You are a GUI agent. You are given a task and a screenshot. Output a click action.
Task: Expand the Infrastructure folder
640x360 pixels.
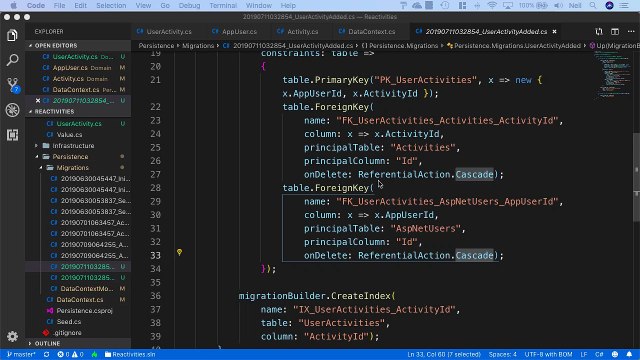pyautogui.click(x=73, y=146)
